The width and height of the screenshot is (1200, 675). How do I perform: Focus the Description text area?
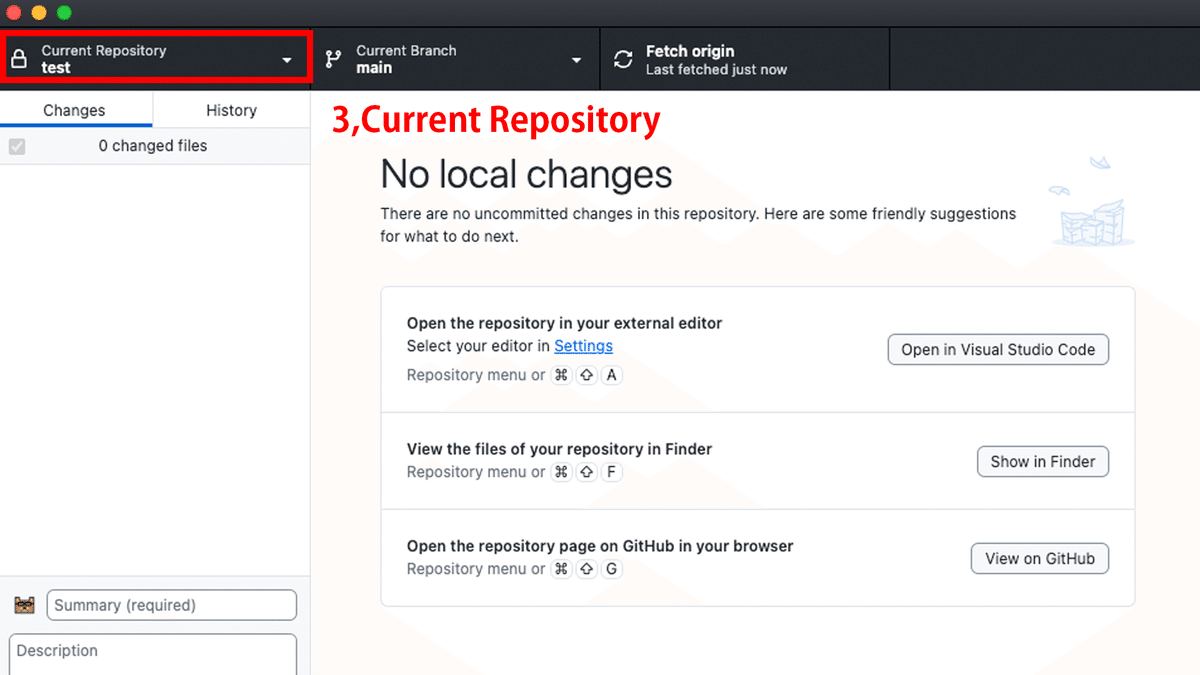pyautogui.click(x=153, y=654)
